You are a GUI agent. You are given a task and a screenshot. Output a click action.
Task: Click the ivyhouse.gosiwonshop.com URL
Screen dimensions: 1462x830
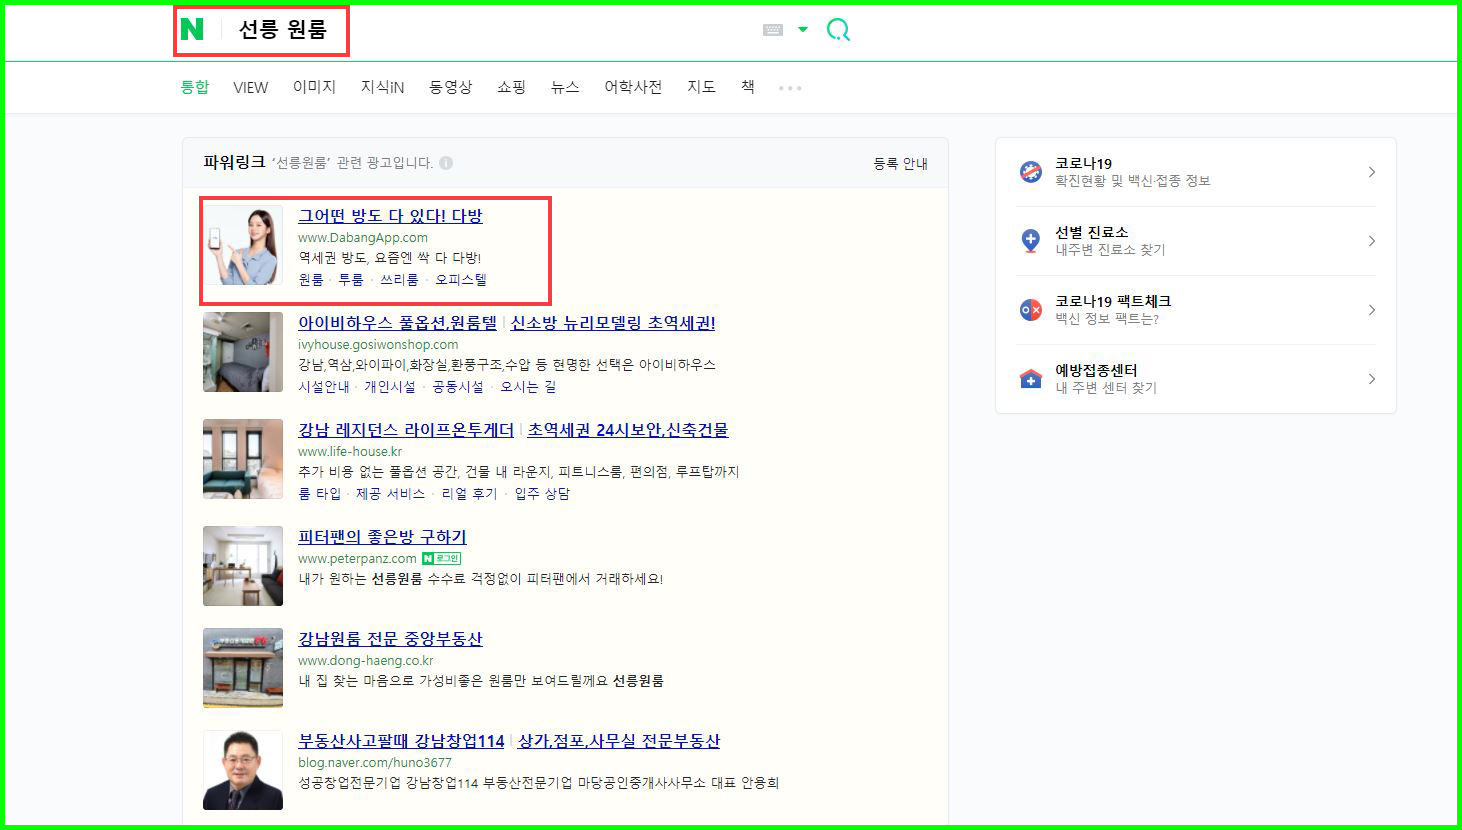[378, 345]
